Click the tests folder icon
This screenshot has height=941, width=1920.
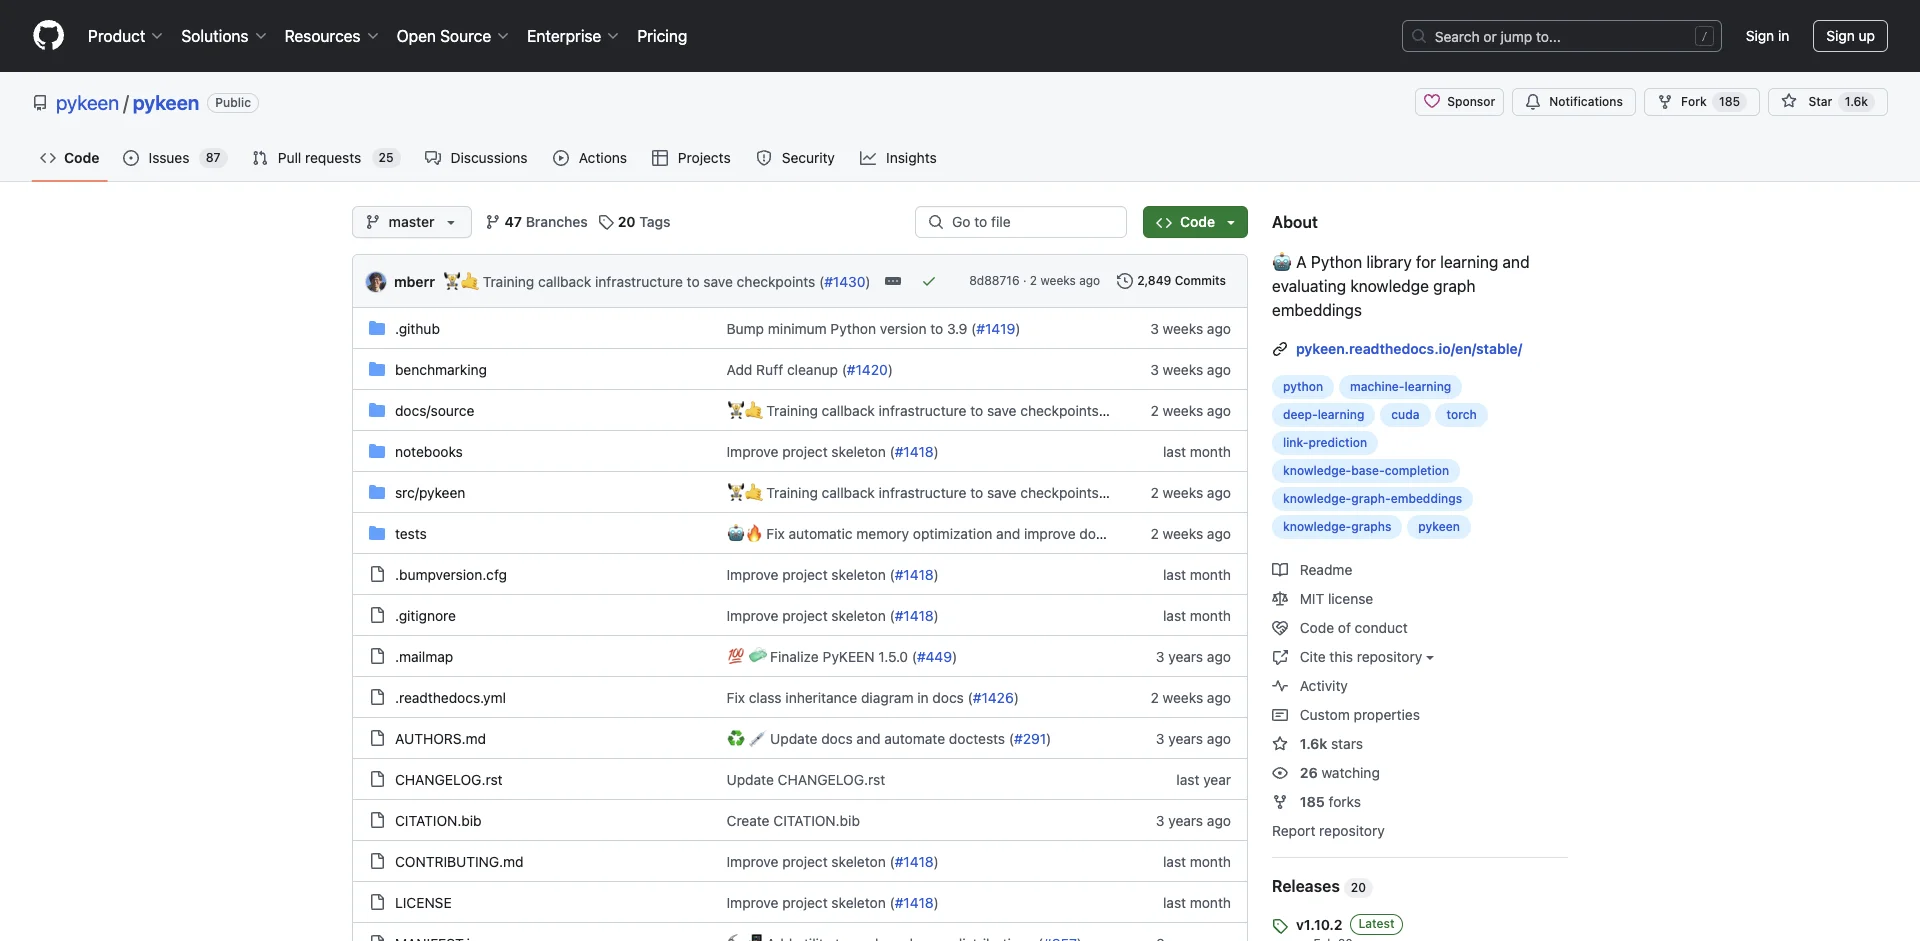point(377,534)
